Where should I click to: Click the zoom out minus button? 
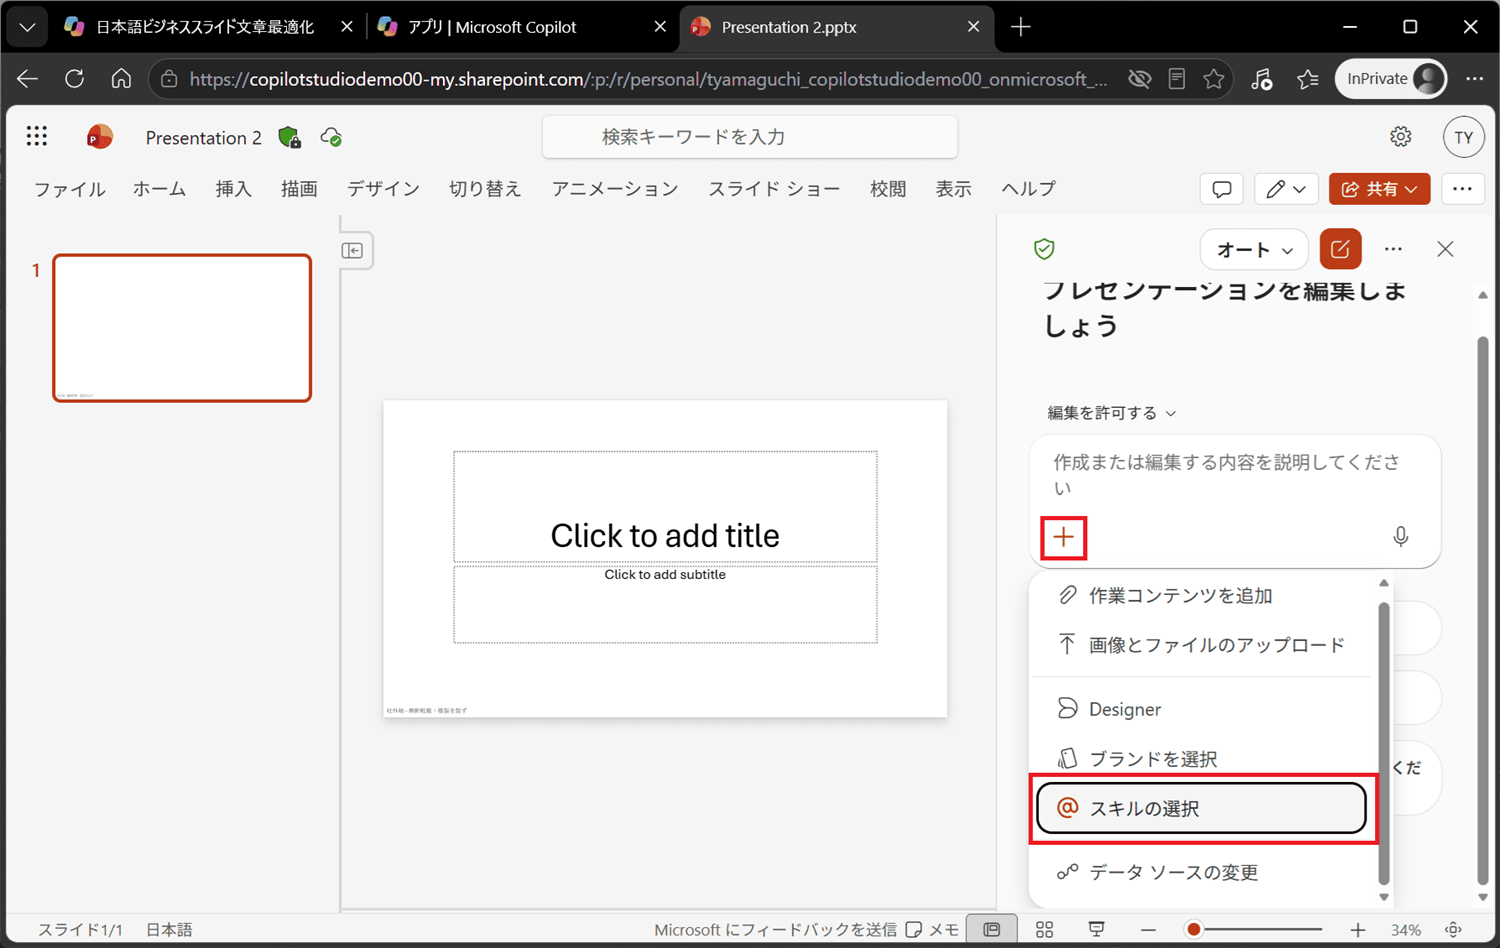(1148, 930)
